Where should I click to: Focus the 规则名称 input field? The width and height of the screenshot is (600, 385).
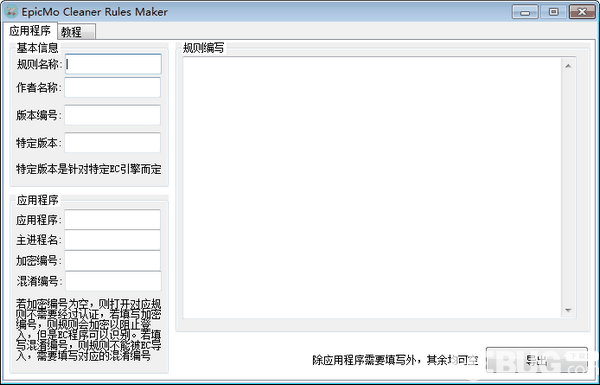(113, 64)
